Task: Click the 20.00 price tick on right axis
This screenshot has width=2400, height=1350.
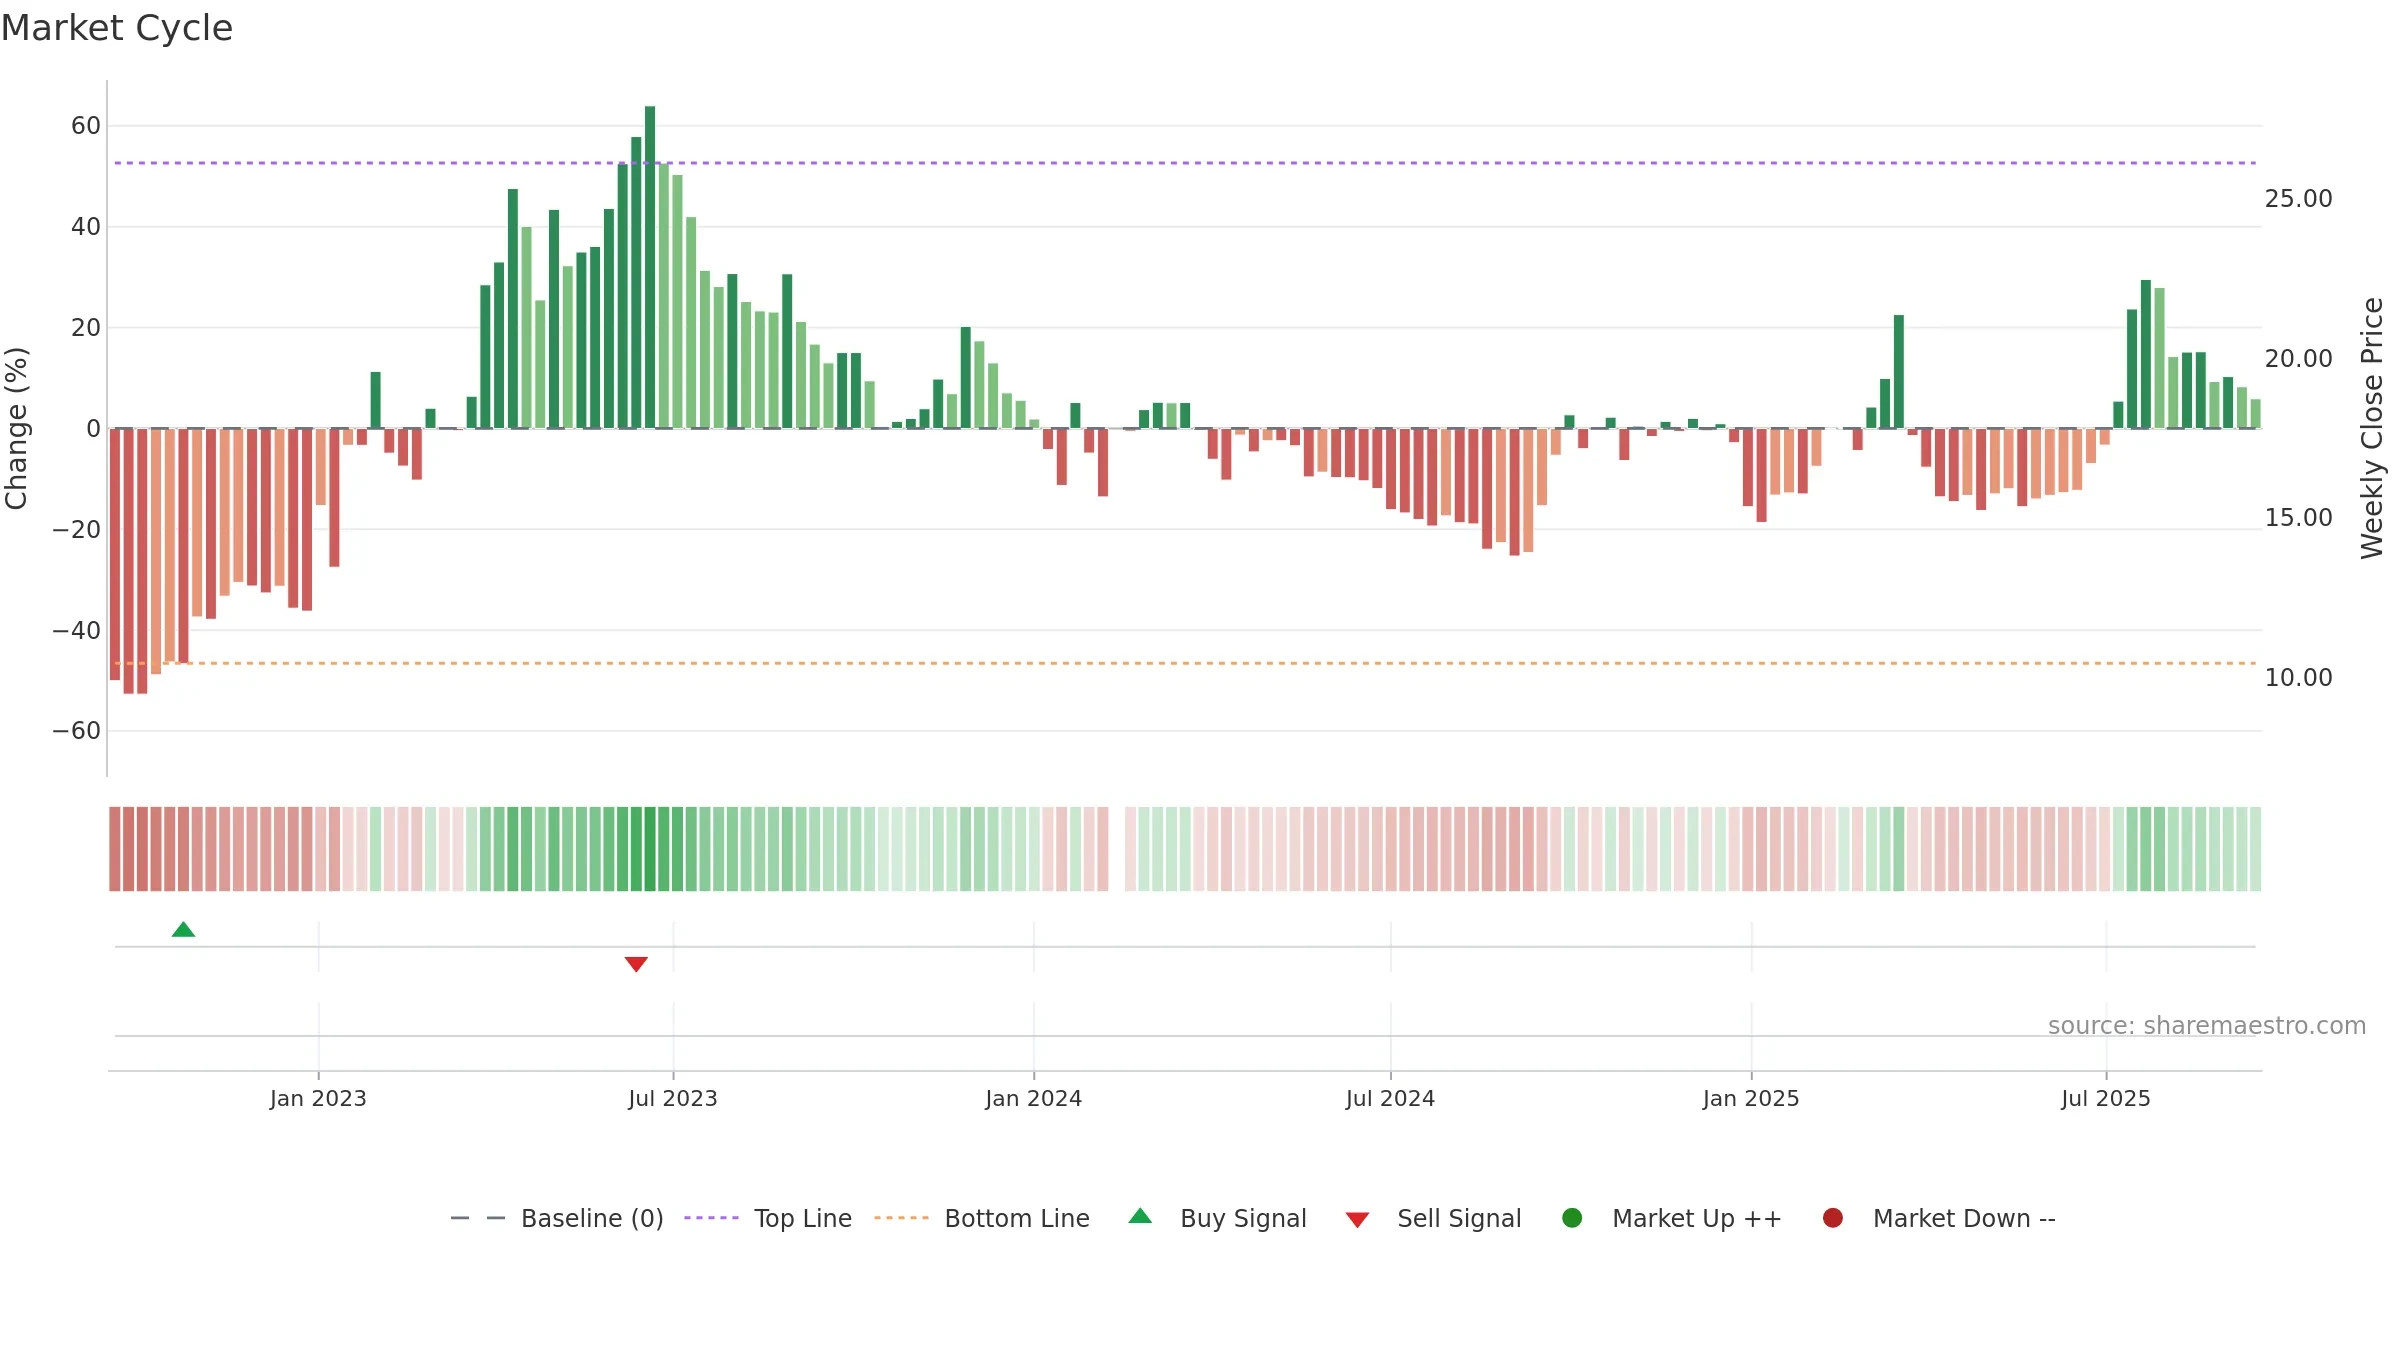Action: pyautogui.click(x=2298, y=359)
